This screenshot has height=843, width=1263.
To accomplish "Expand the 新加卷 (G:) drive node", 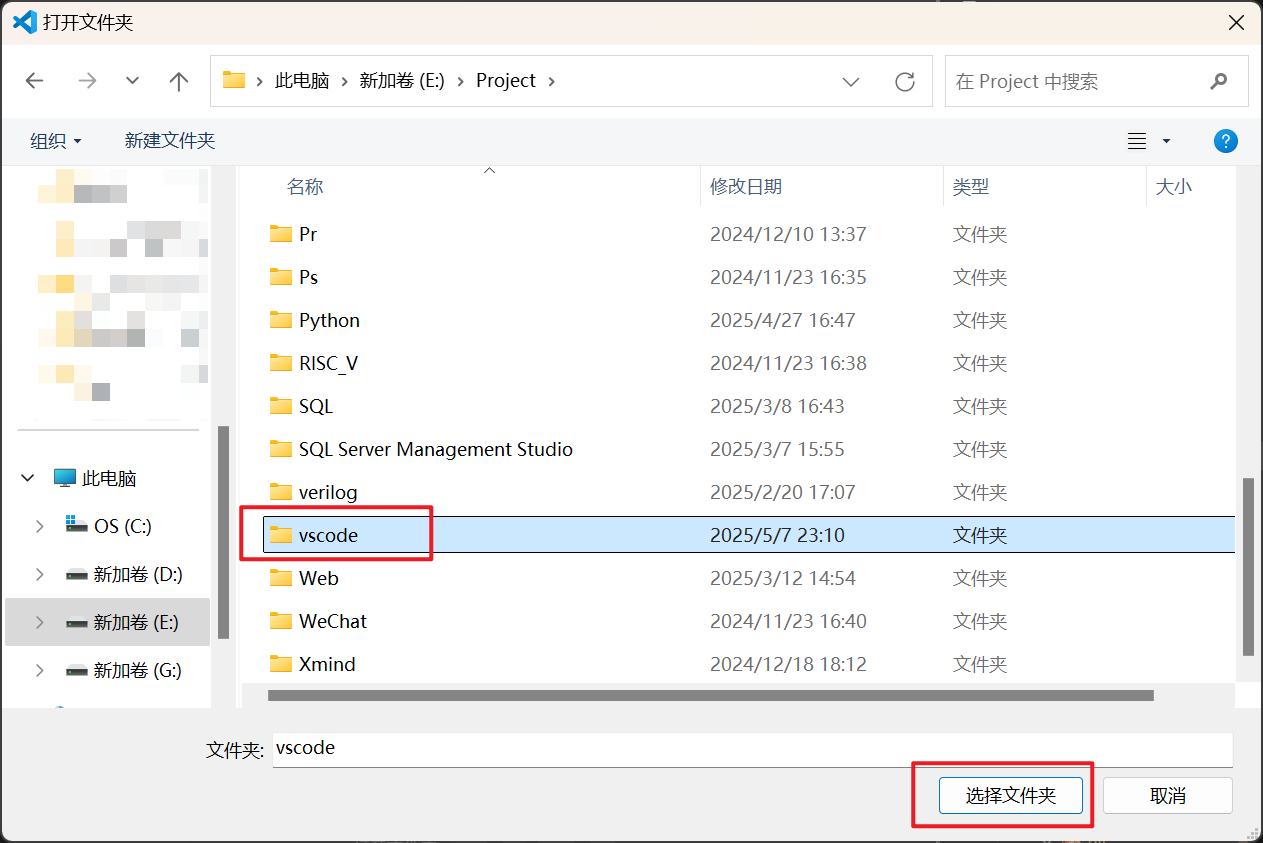I will click(39, 670).
